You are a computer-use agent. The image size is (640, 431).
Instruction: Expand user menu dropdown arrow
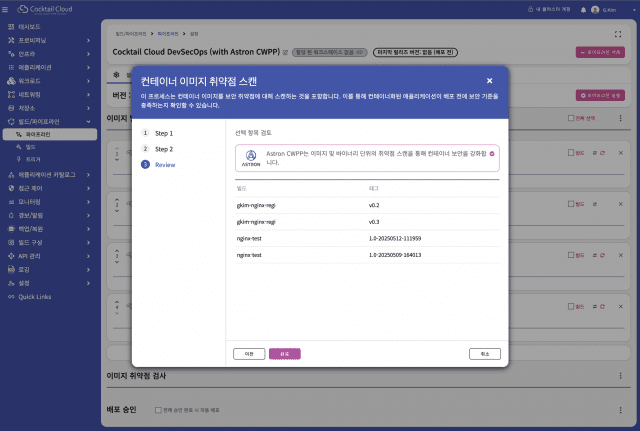point(634,10)
